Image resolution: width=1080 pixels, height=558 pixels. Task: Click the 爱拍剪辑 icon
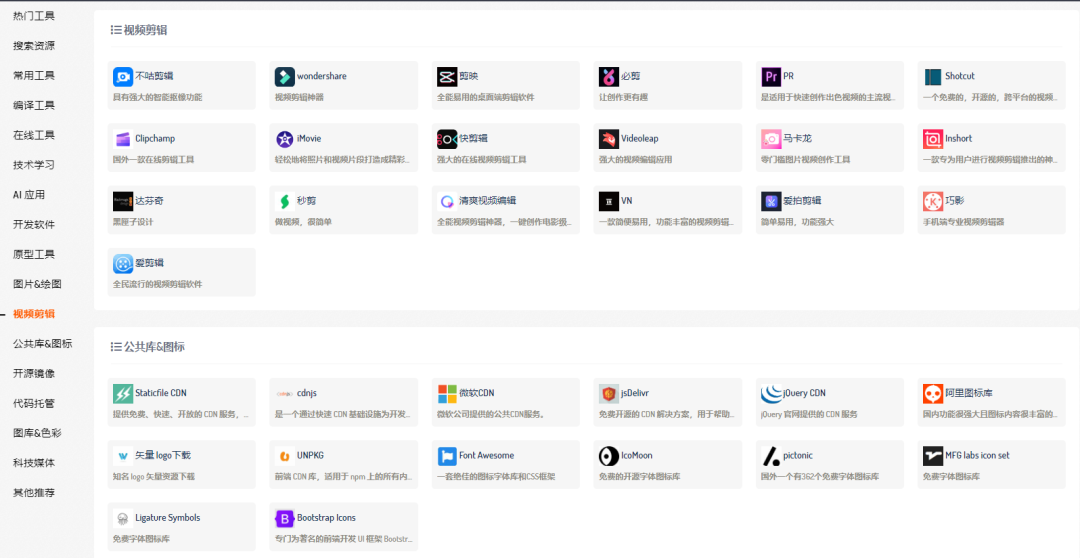tap(771, 201)
